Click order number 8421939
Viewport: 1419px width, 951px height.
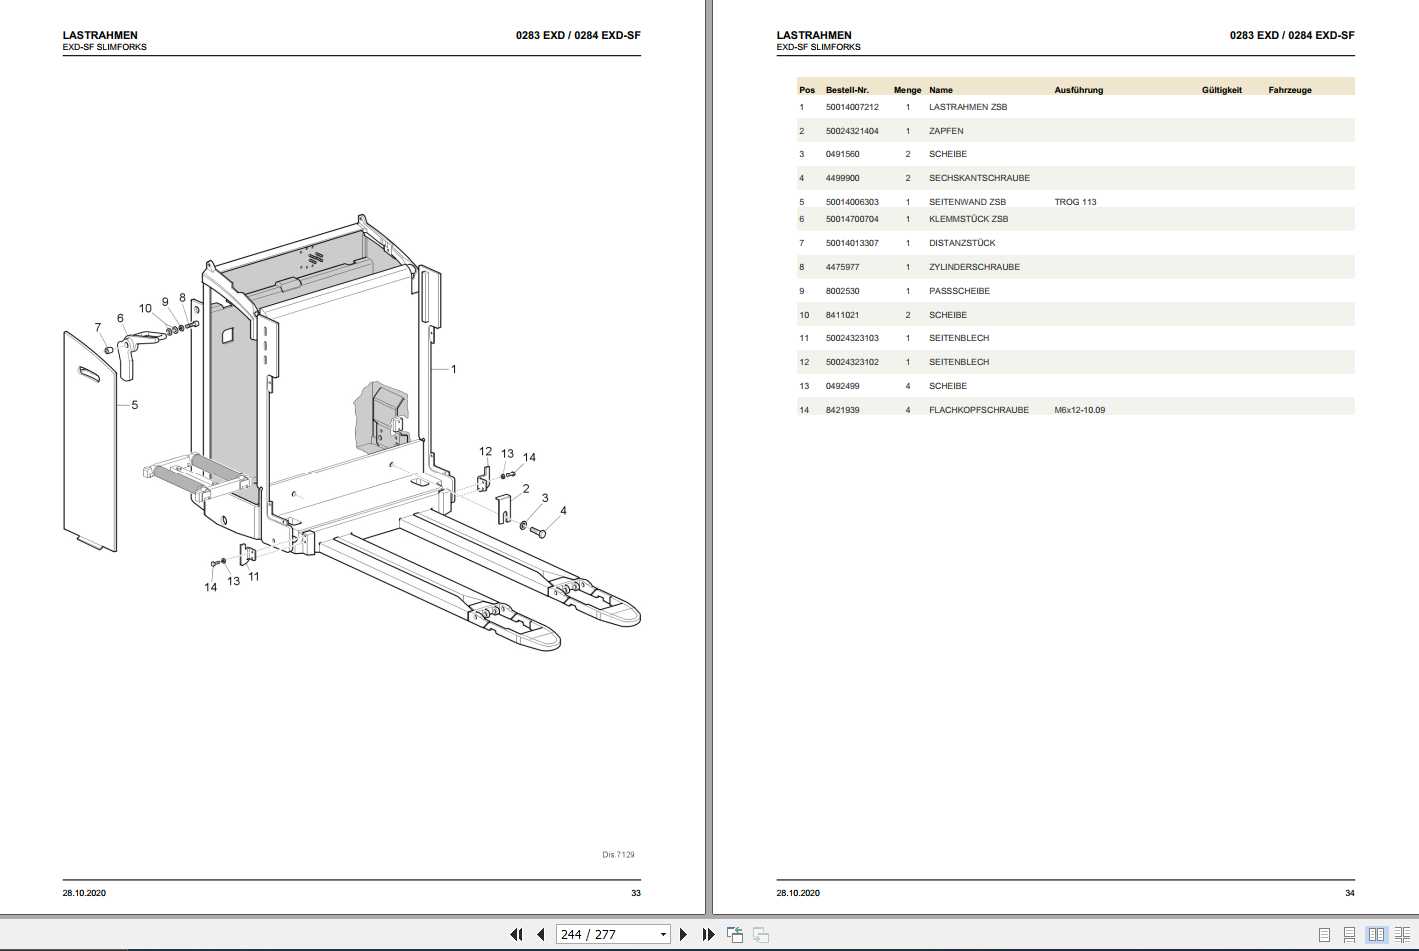(x=842, y=410)
